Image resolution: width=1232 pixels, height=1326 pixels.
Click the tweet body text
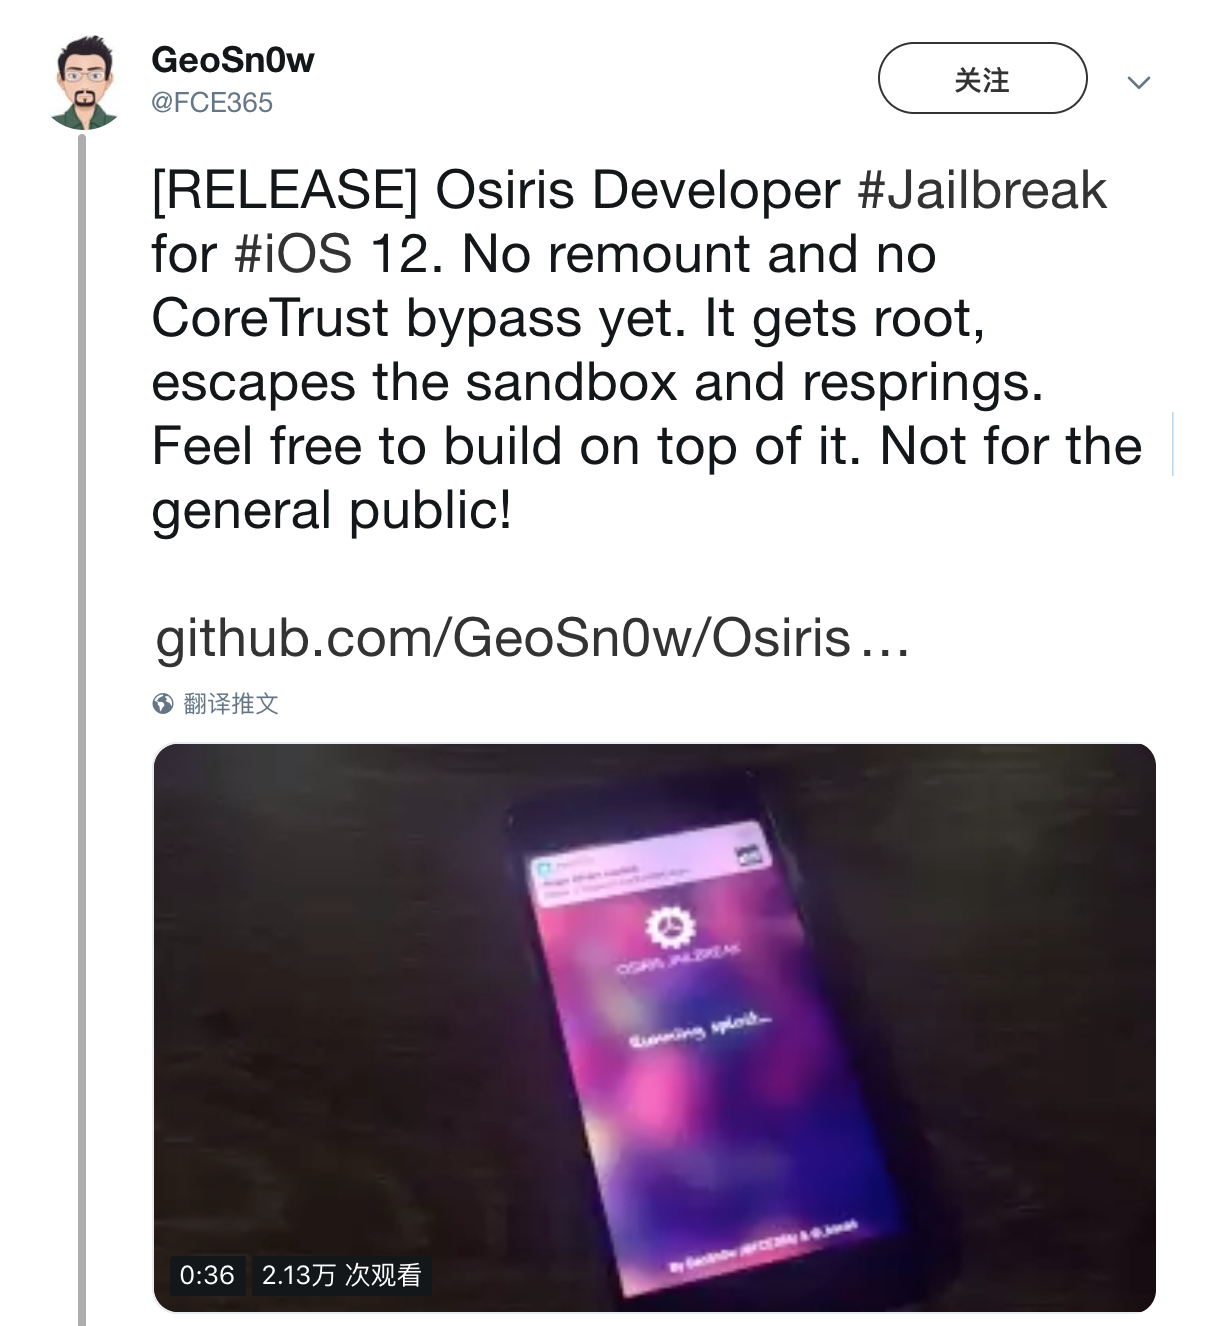647,351
